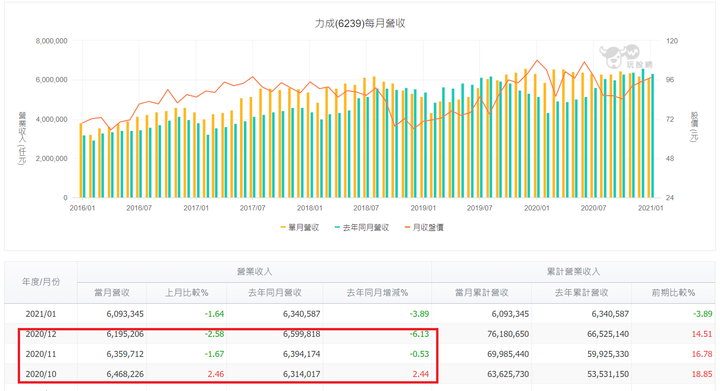Click the value 6,599,818
This screenshot has height=391, width=720.
(x=302, y=334)
